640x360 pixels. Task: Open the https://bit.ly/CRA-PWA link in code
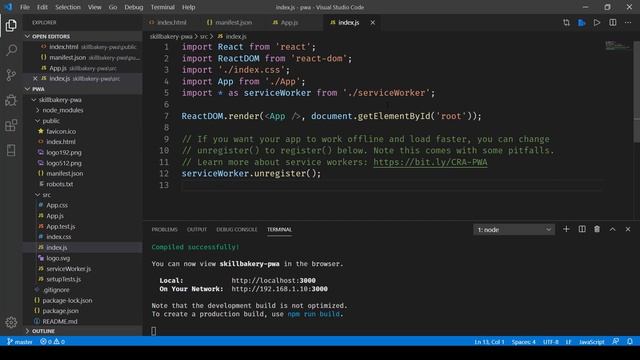430,162
